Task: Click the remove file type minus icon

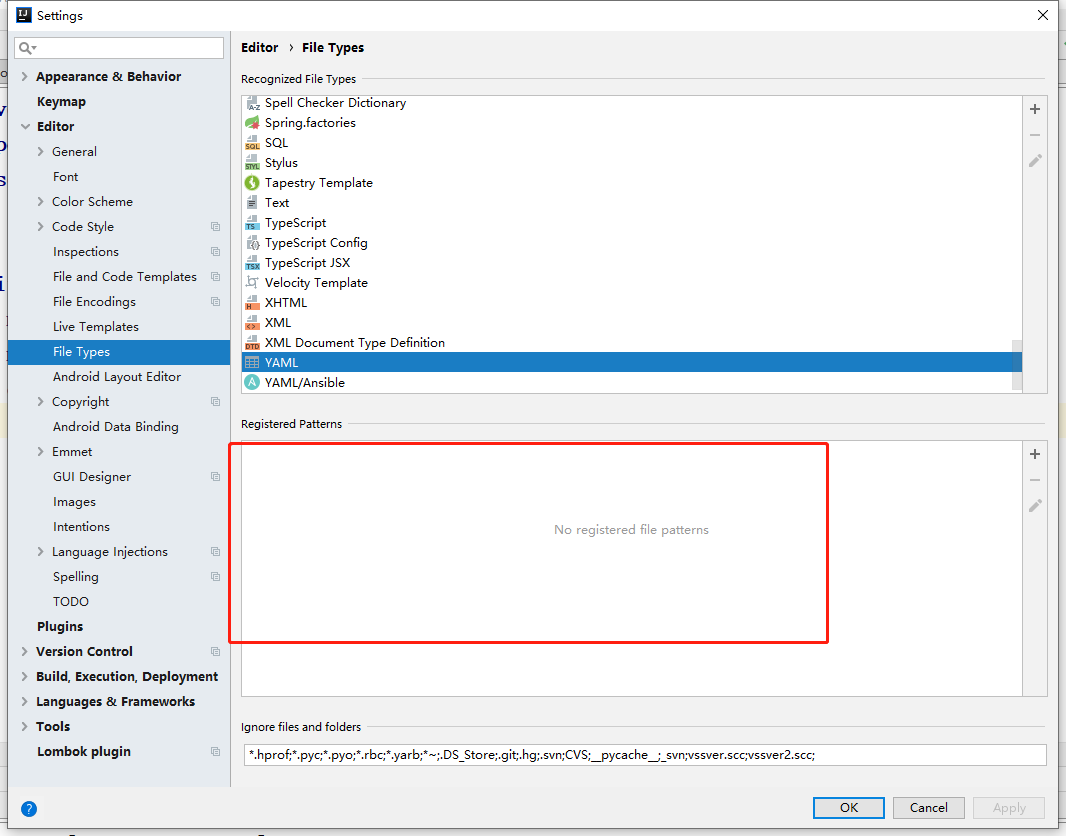Action: click(x=1035, y=135)
